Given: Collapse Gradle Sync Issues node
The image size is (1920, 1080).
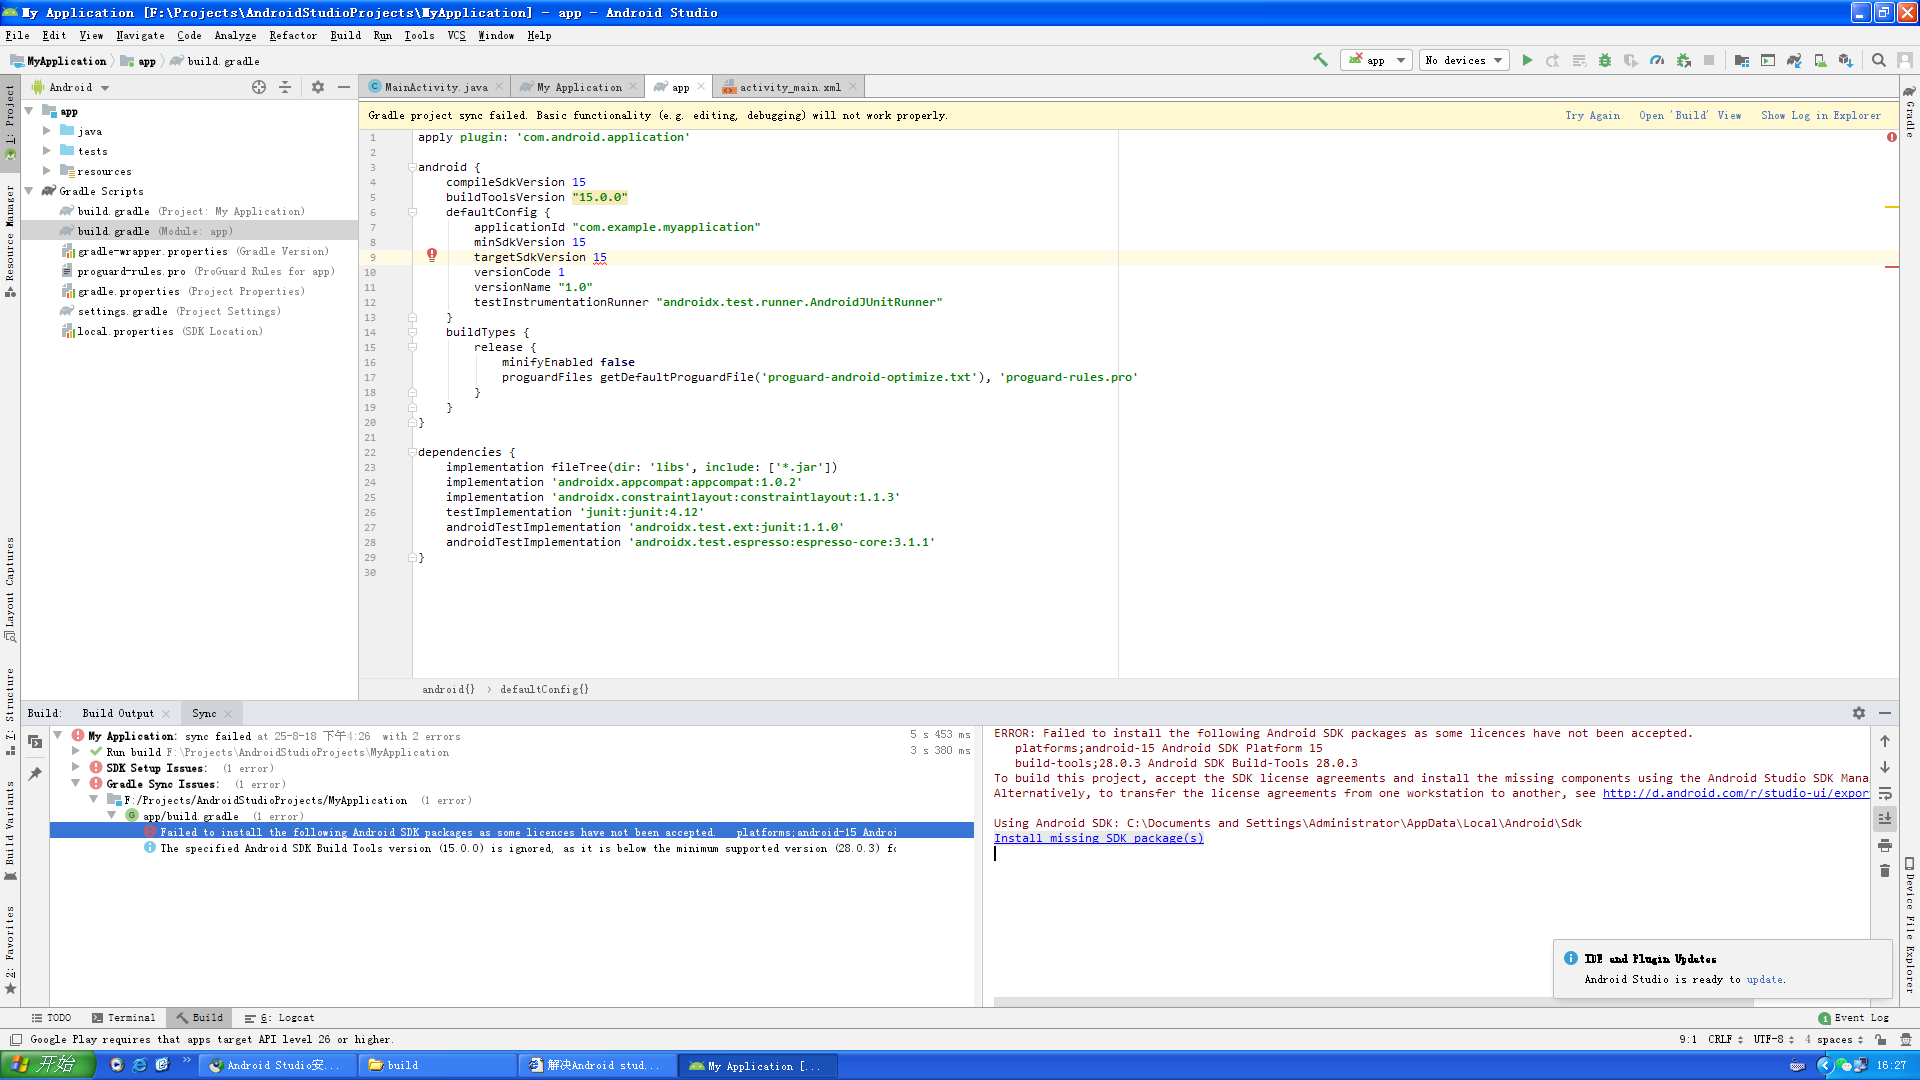Looking at the screenshot, I should coord(75,784).
